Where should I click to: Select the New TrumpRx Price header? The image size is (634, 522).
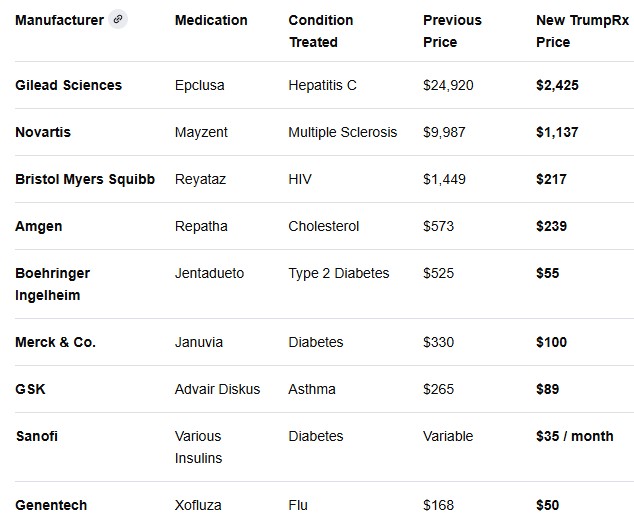pyautogui.click(x=575, y=31)
